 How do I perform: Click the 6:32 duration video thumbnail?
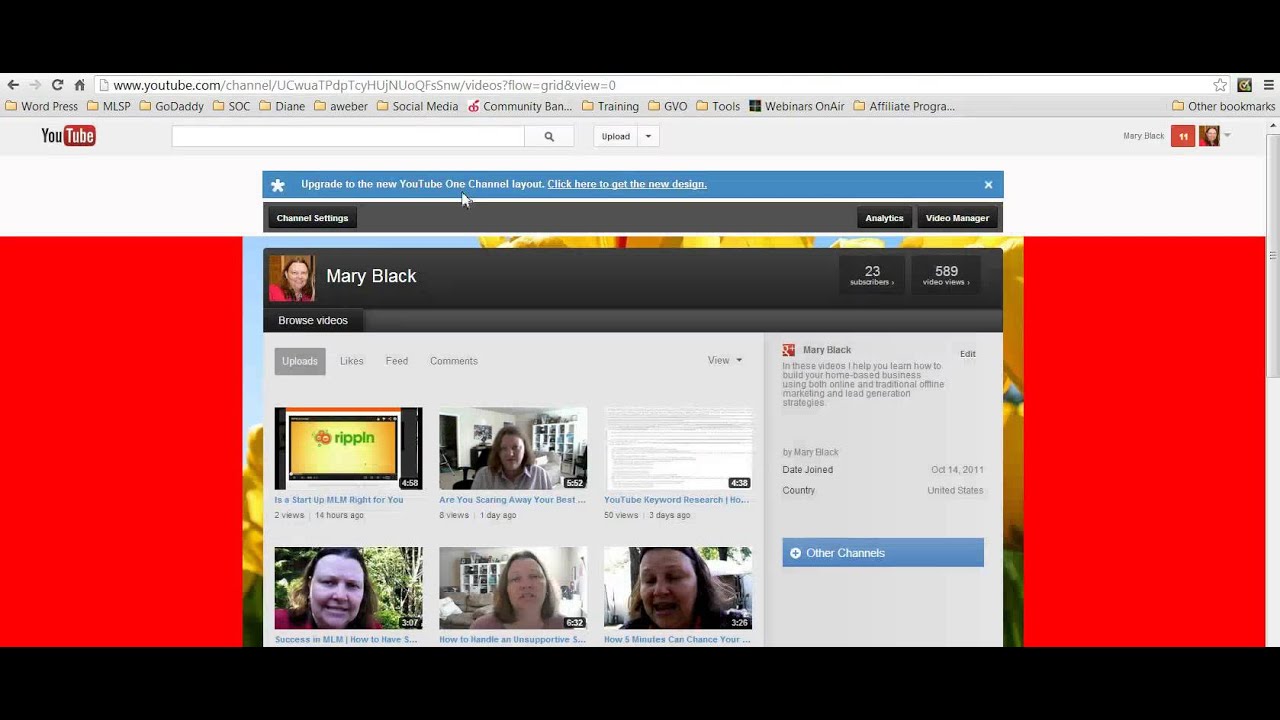point(513,588)
